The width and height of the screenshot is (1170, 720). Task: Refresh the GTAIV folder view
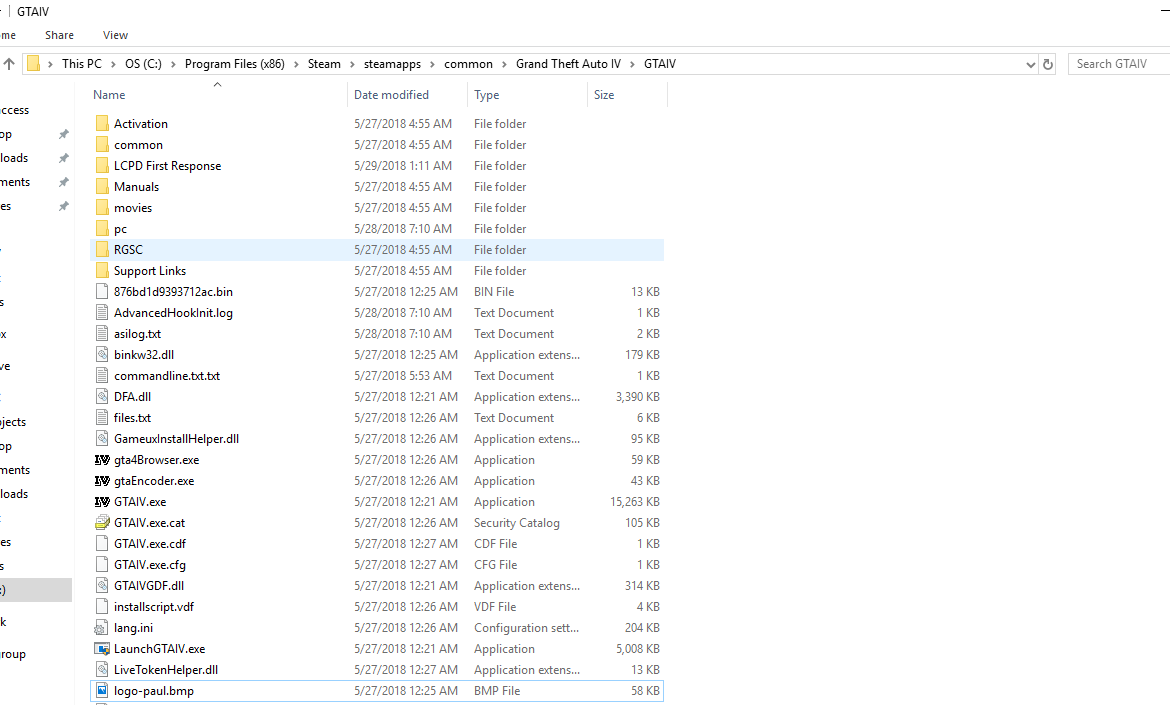coord(1048,64)
